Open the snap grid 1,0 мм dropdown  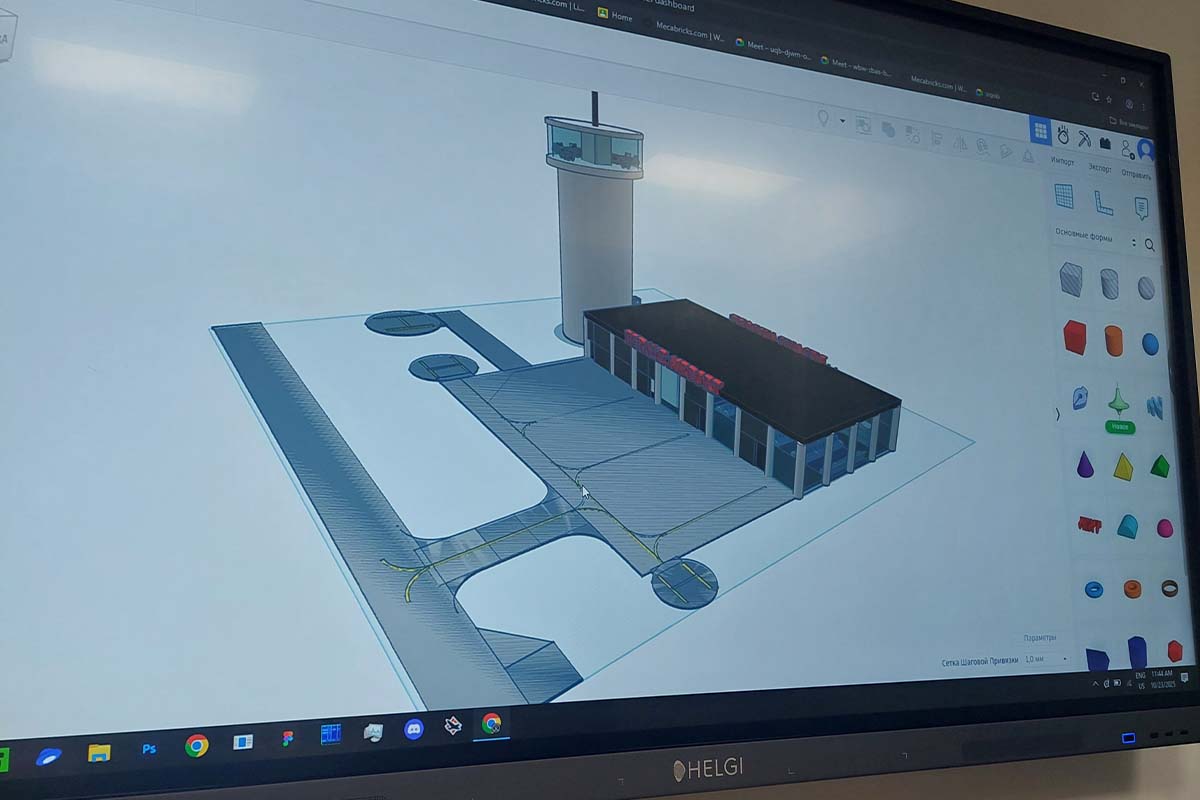tap(1046, 660)
